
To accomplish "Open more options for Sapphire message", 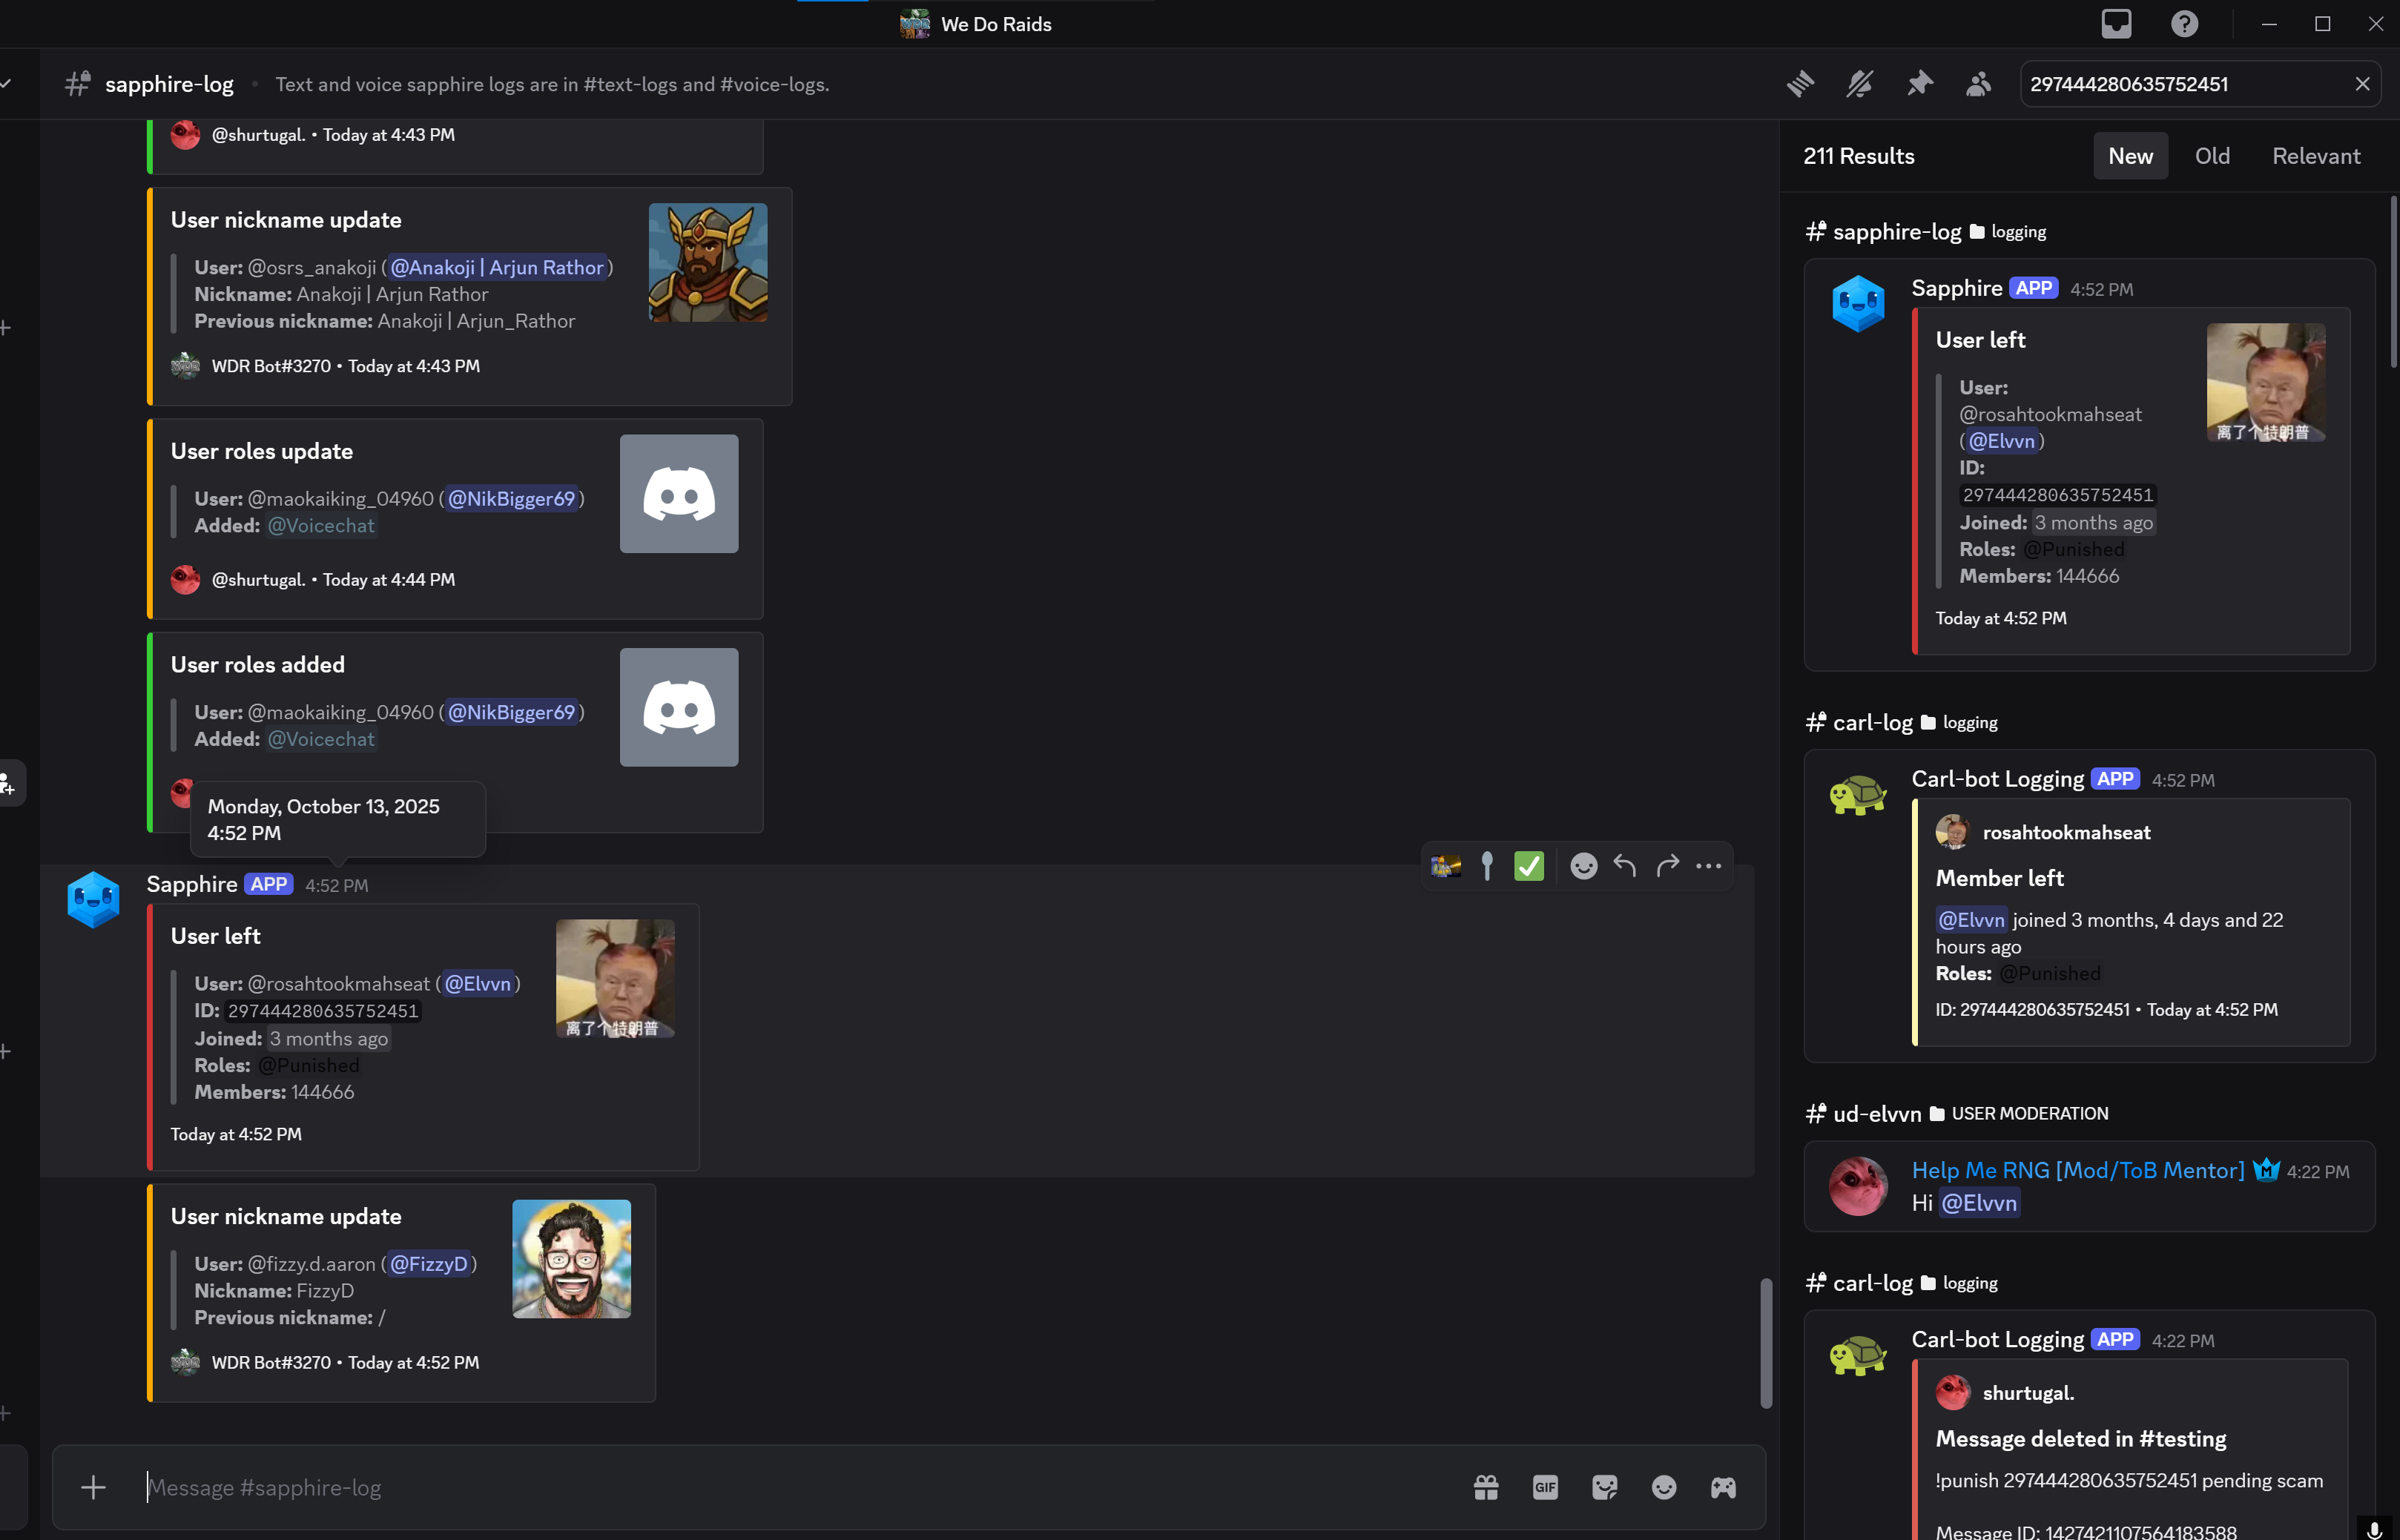I will 1709,866.
